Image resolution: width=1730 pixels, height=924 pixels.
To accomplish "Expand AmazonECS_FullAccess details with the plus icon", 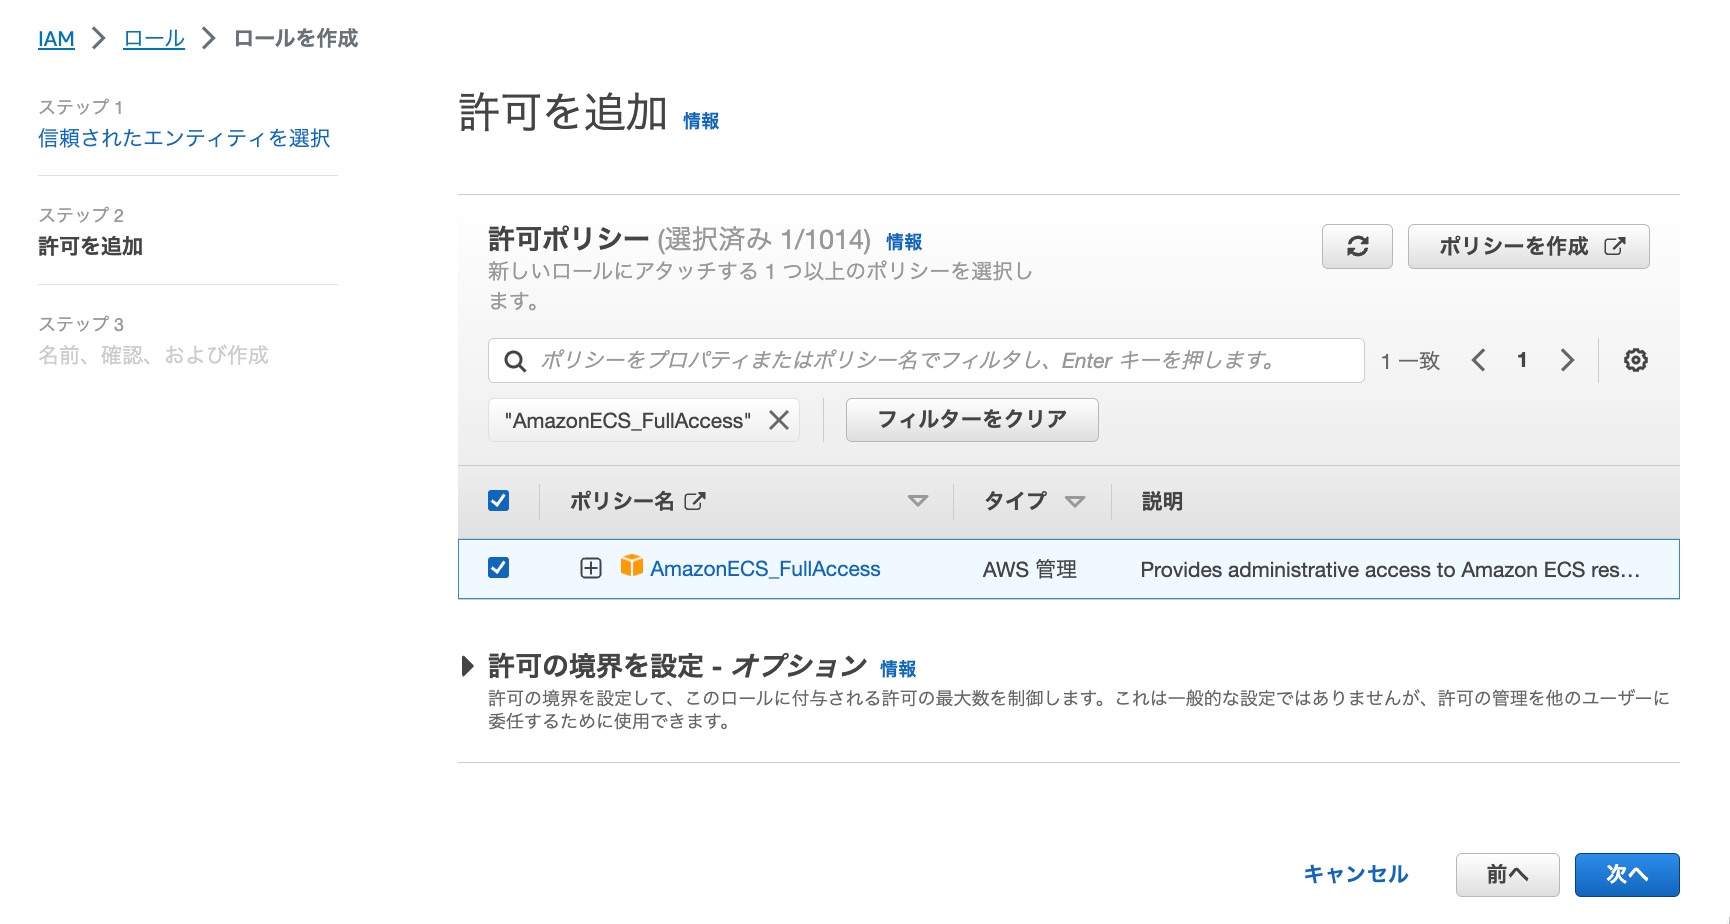I will (590, 568).
